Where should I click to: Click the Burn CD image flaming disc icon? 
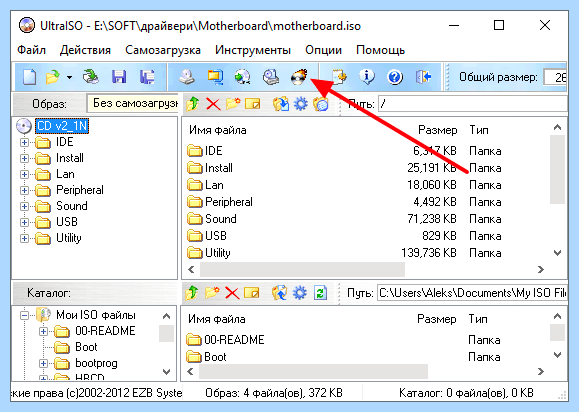pos(299,77)
